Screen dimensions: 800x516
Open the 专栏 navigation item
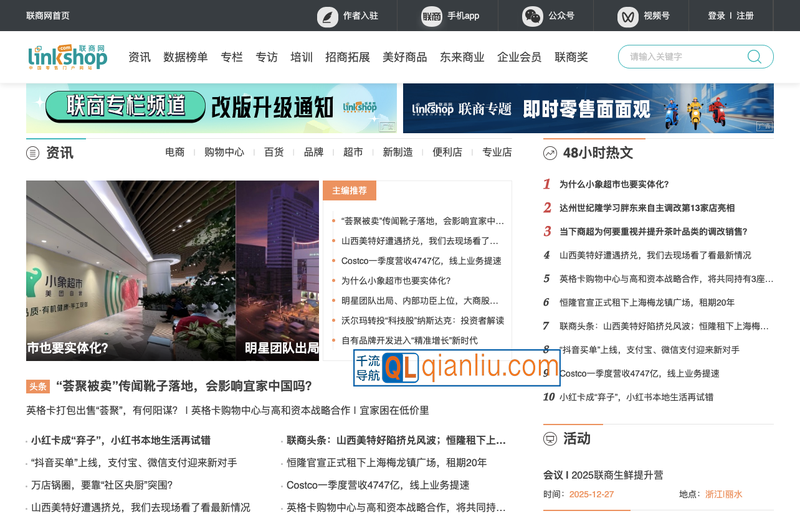tap(232, 57)
